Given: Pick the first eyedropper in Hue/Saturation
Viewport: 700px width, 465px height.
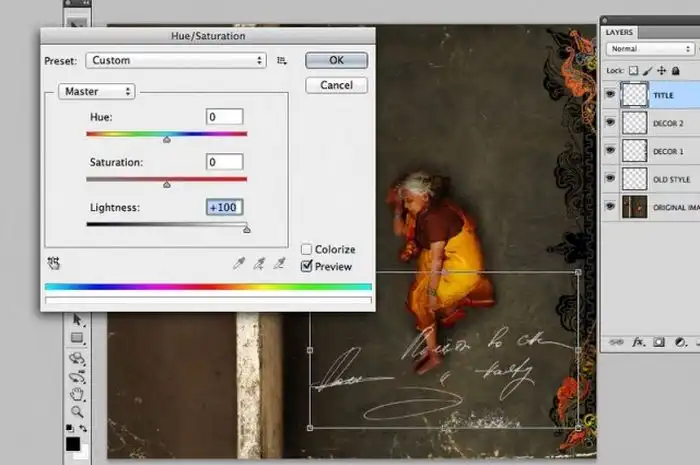Looking at the screenshot, I should [x=239, y=264].
